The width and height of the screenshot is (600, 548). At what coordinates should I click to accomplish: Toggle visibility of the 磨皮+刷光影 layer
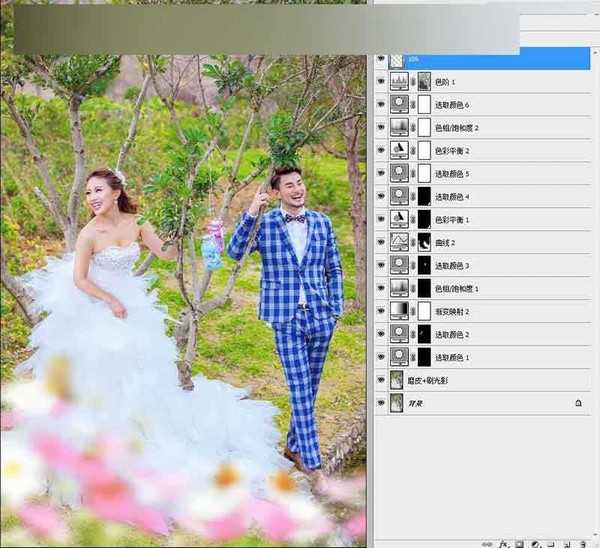coord(381,380)
